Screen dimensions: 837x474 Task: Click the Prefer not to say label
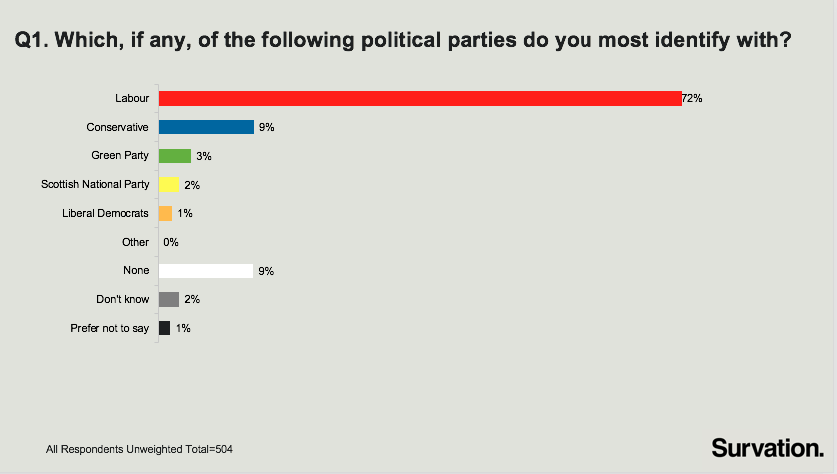tap(109, 328)
